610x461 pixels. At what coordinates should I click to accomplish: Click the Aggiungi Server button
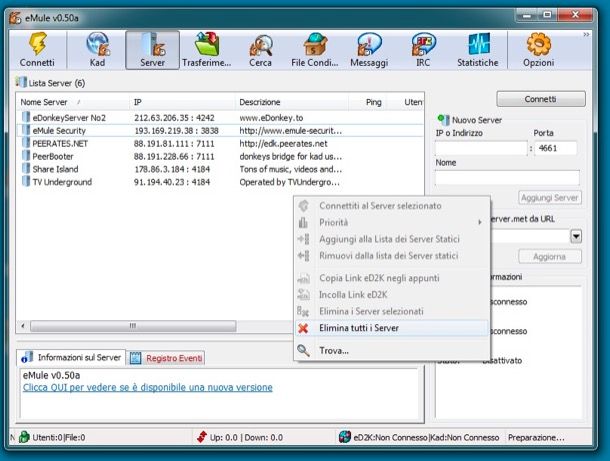tap(550, 198)
